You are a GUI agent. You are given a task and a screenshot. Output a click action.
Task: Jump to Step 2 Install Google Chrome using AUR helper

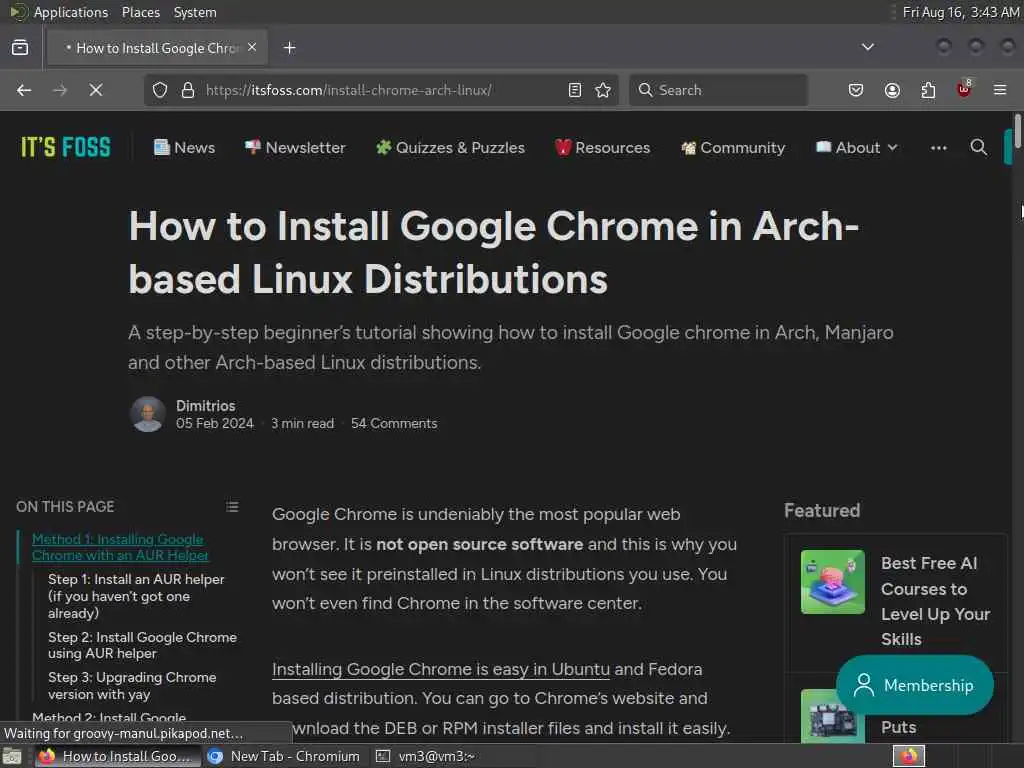[x=142, y=645]
